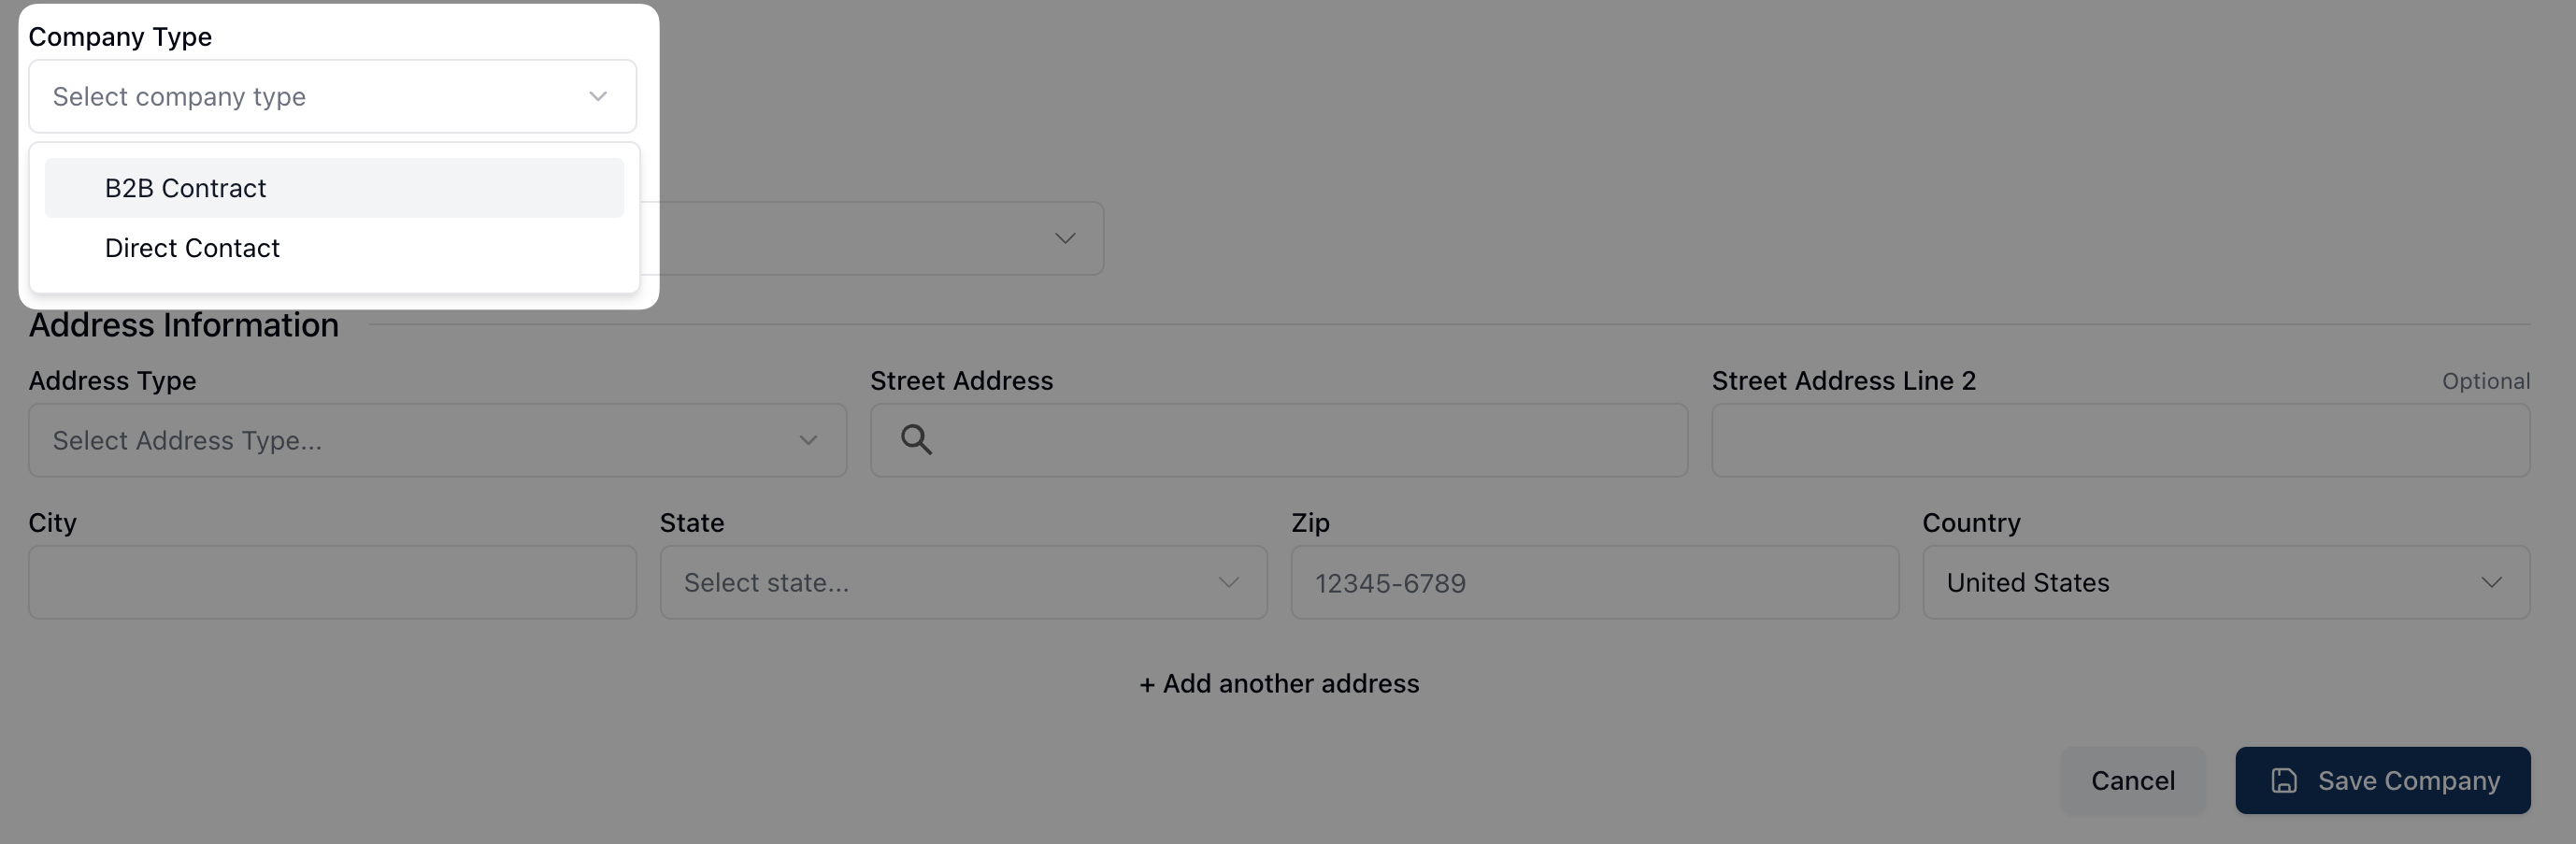Click the save disk icon
Screen dimensions: 2576x844
[x=2284, y=781]
